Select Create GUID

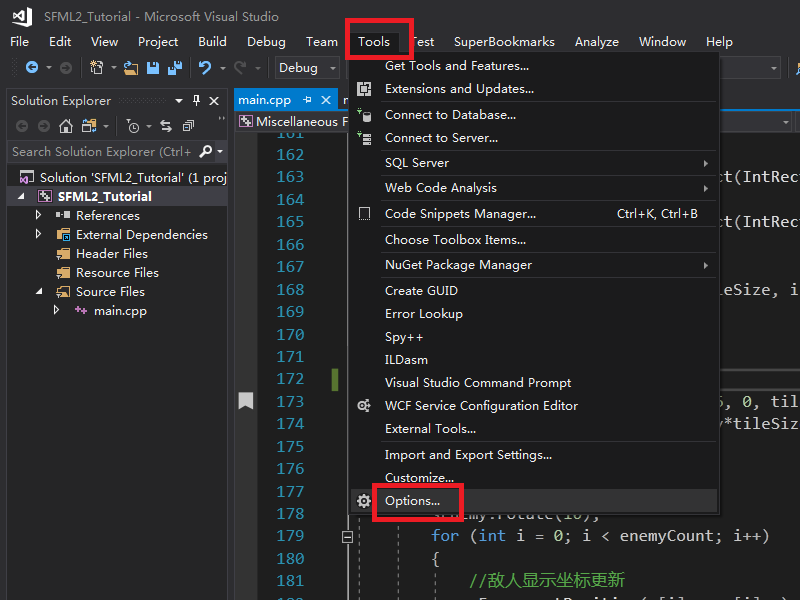[x=534, y=291]
